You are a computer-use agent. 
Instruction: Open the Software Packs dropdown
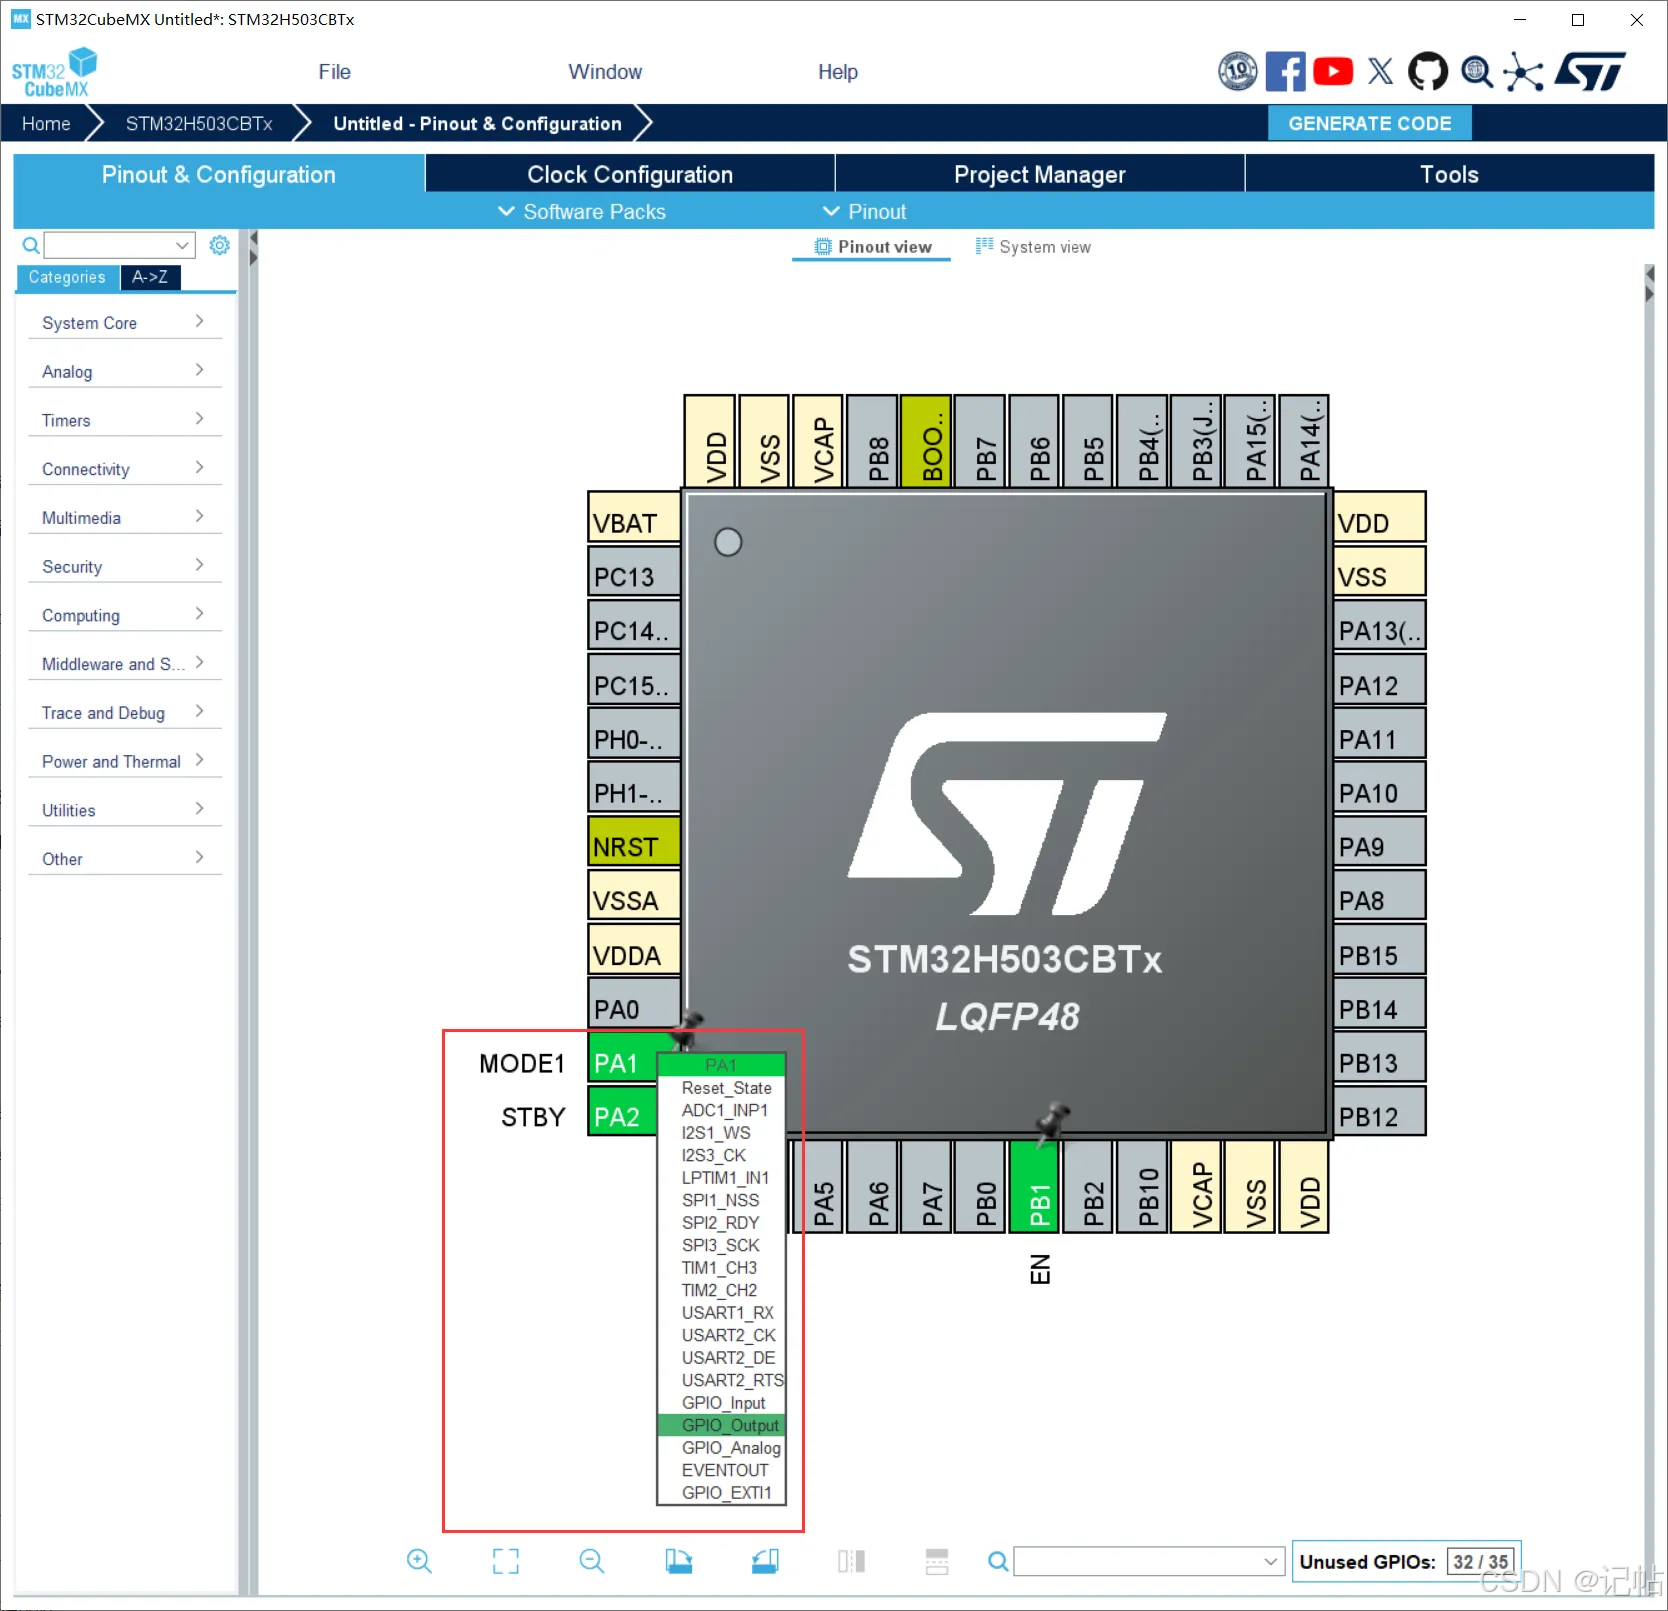click(582, 212)
